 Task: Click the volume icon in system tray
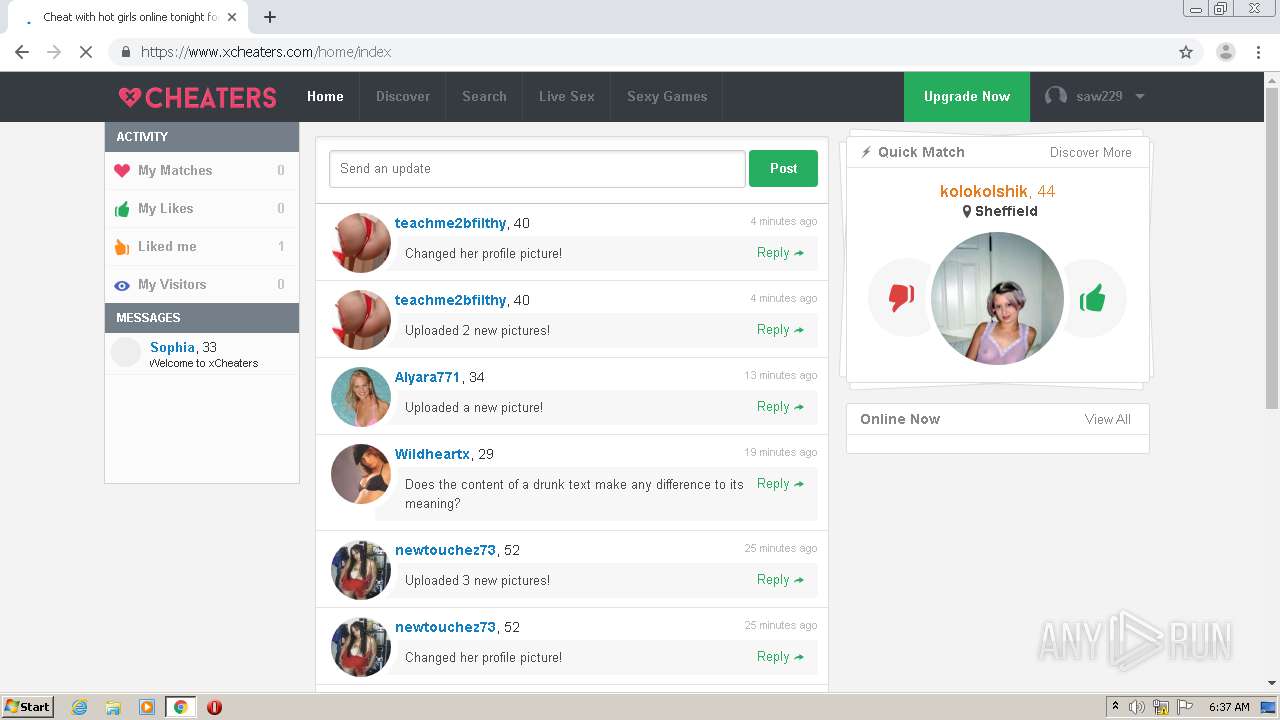[x=1137, y=707]
